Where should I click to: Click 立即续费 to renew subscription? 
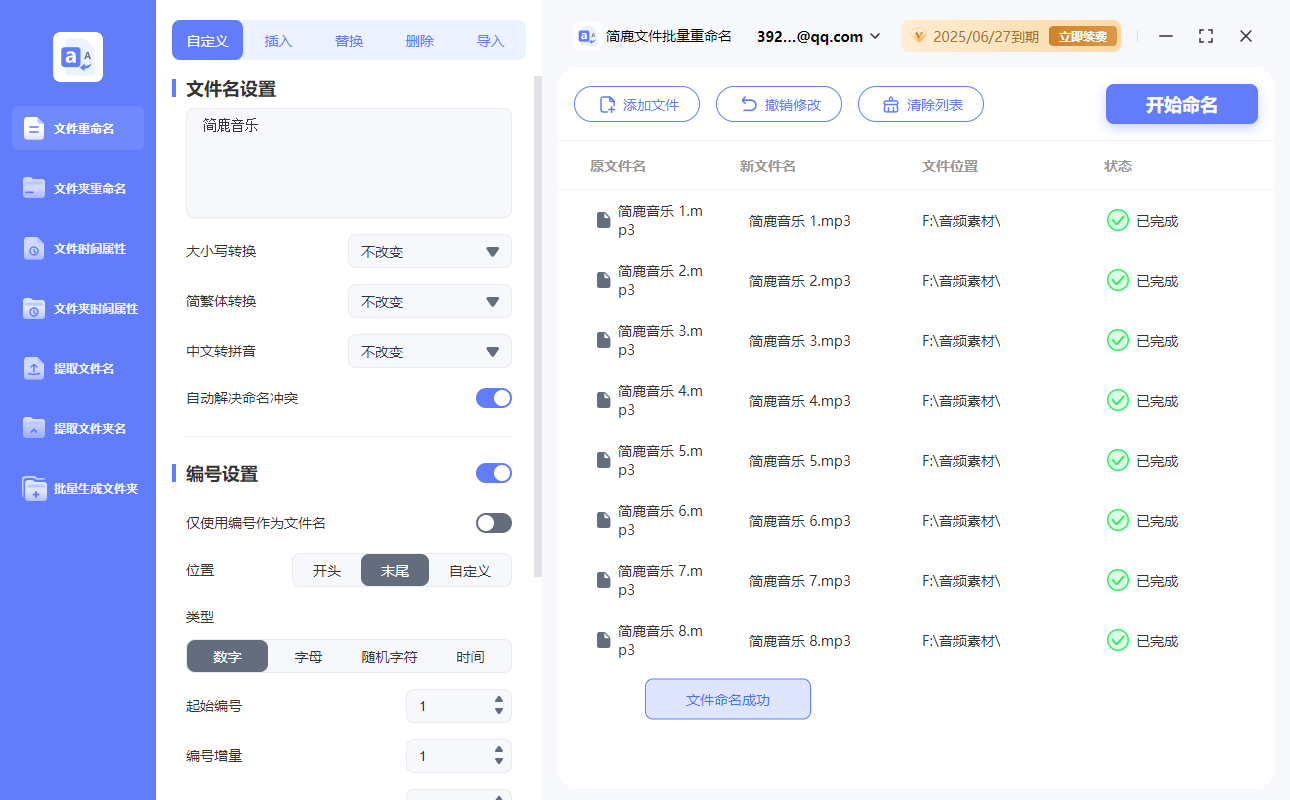[1083, 35]
